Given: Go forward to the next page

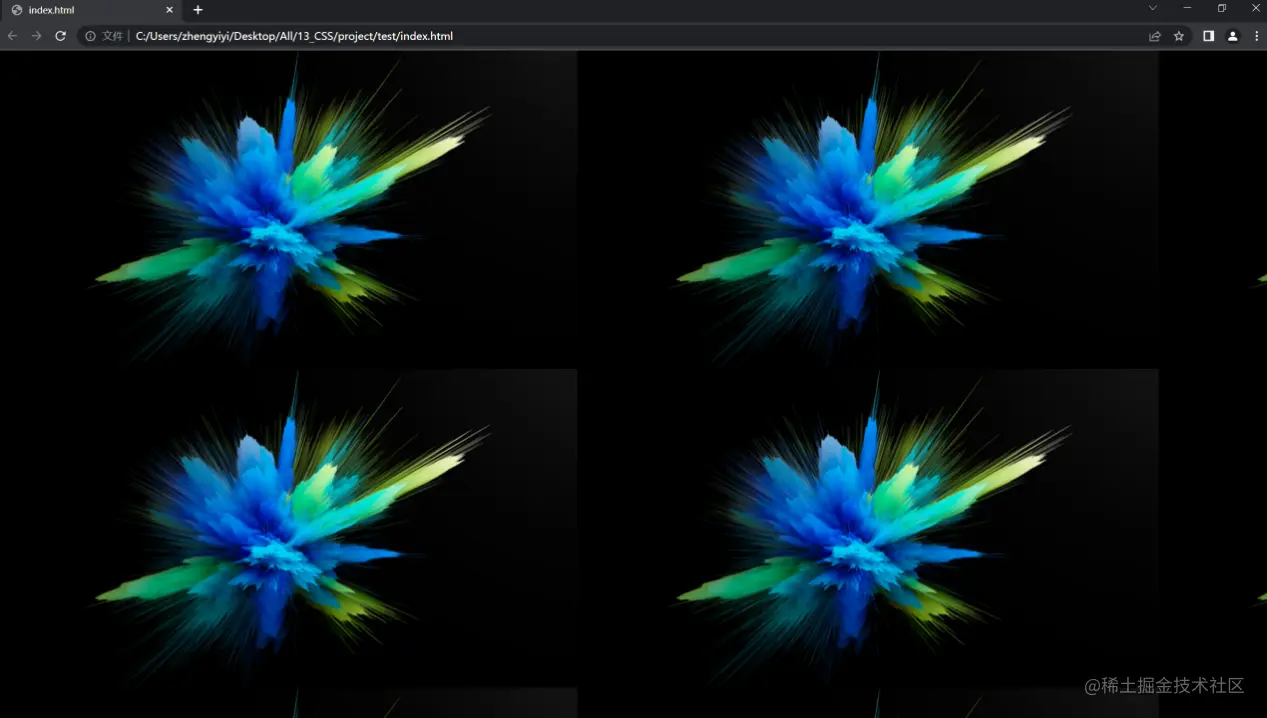Looking at the screenshot, I should pos(36,36).
